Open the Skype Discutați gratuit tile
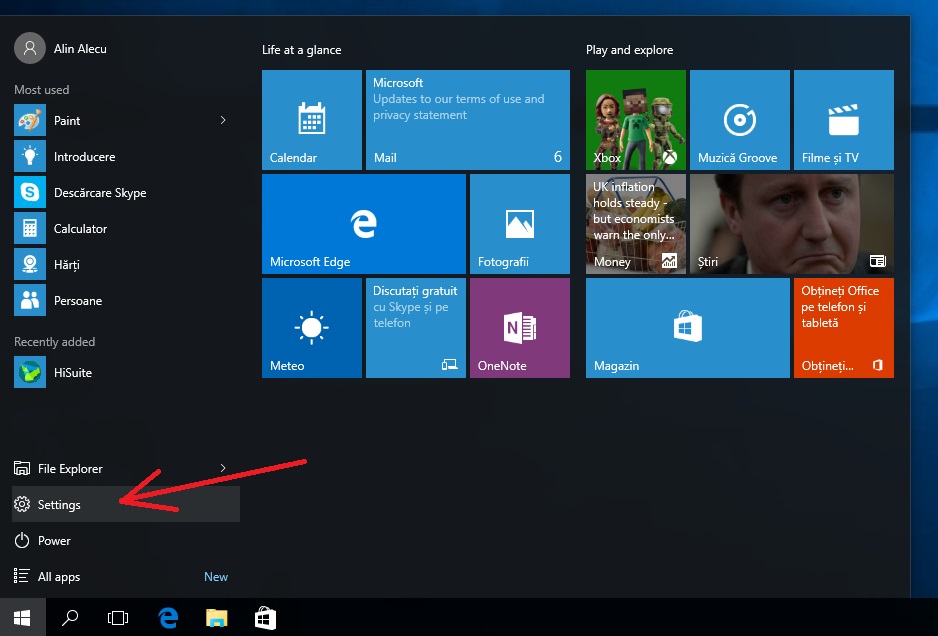This screenshot has height=636, width=938. (x=416, y=328)
